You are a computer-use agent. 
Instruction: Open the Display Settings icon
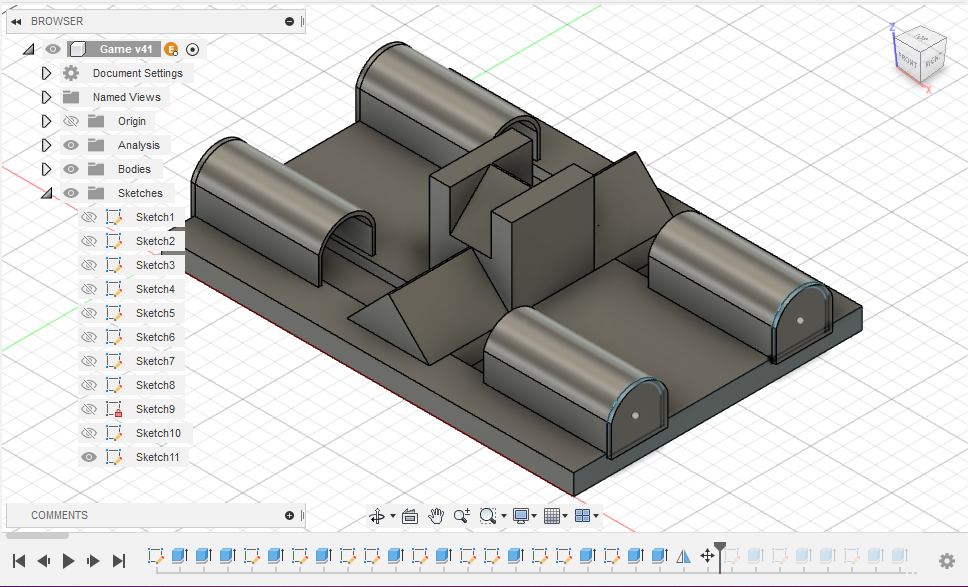click(520, 515)
